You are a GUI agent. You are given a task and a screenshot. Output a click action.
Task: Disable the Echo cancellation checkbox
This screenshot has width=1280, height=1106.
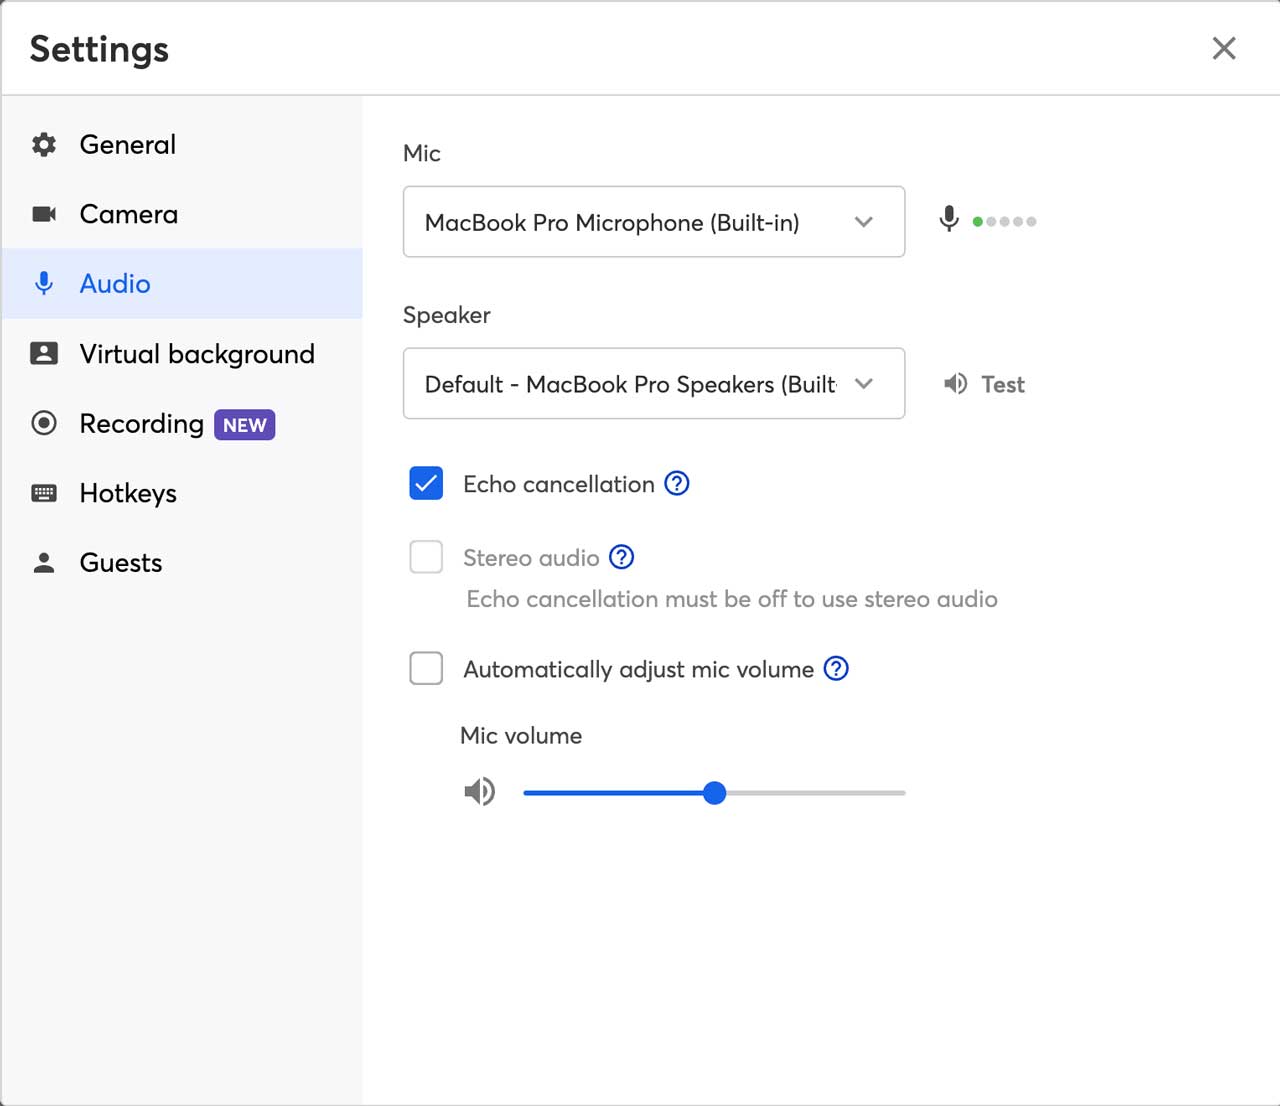tap(426, 484)
